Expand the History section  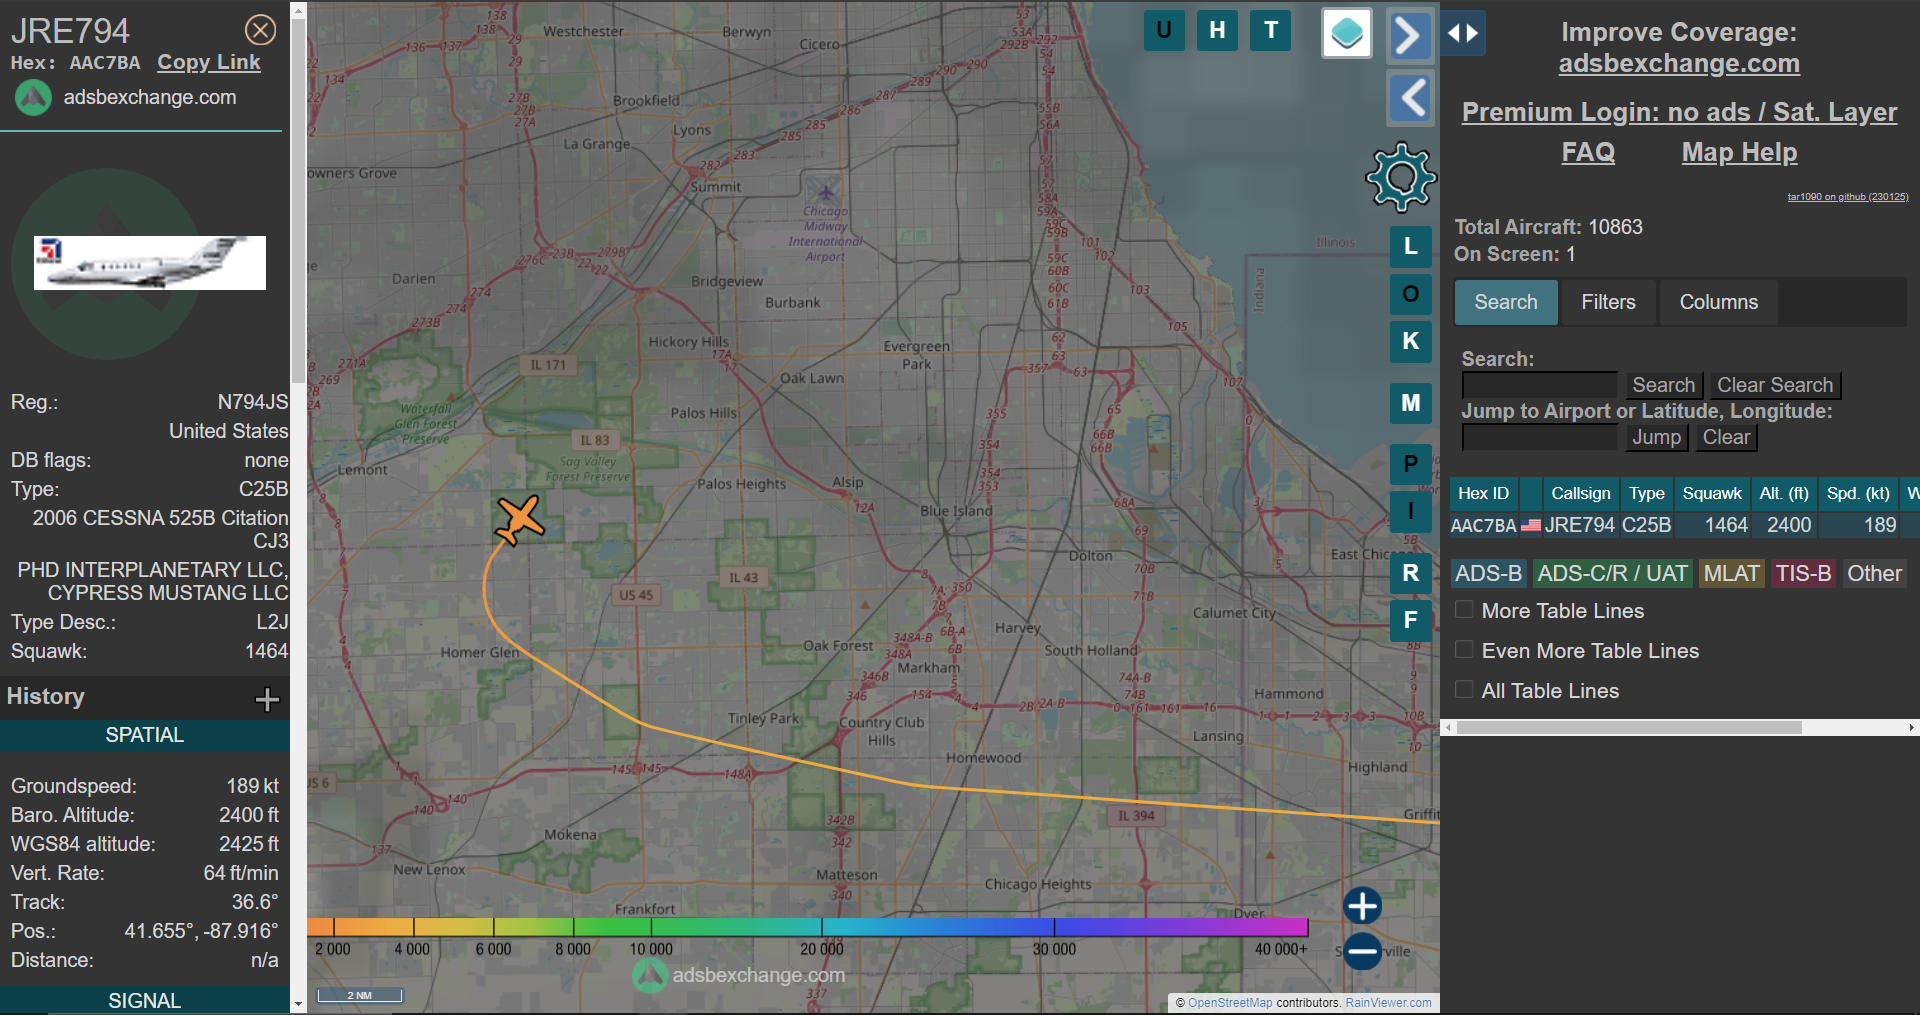click(267, 699)
